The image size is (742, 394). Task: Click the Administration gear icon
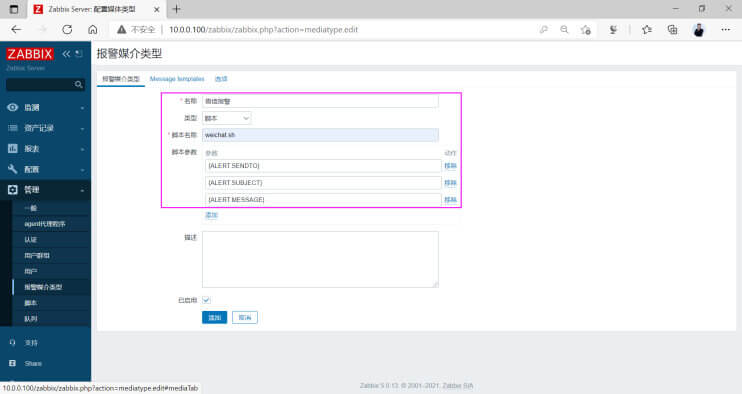[x=13, y=190]
